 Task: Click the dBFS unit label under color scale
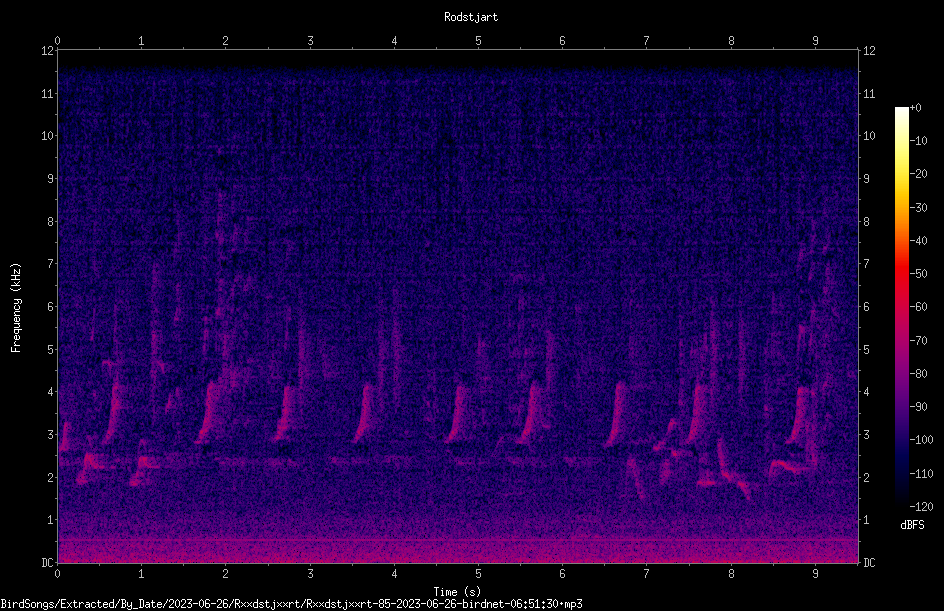click(912, 525)
